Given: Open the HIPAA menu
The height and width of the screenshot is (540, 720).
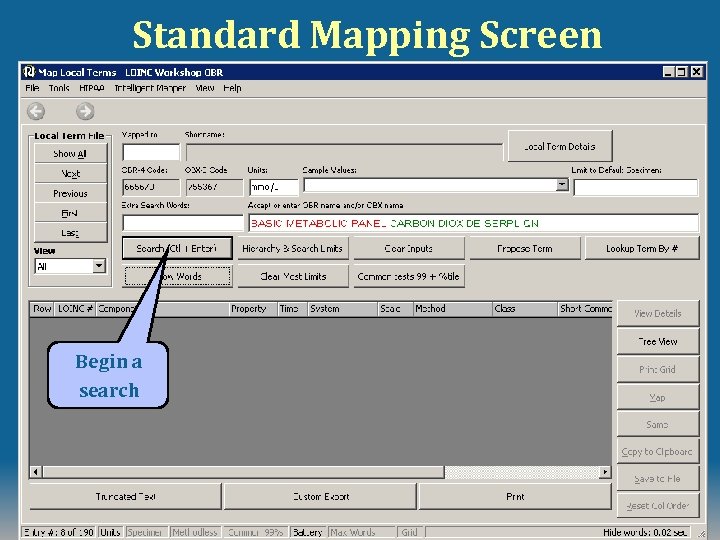Looking at the screenshot, I should coord(91,88).
